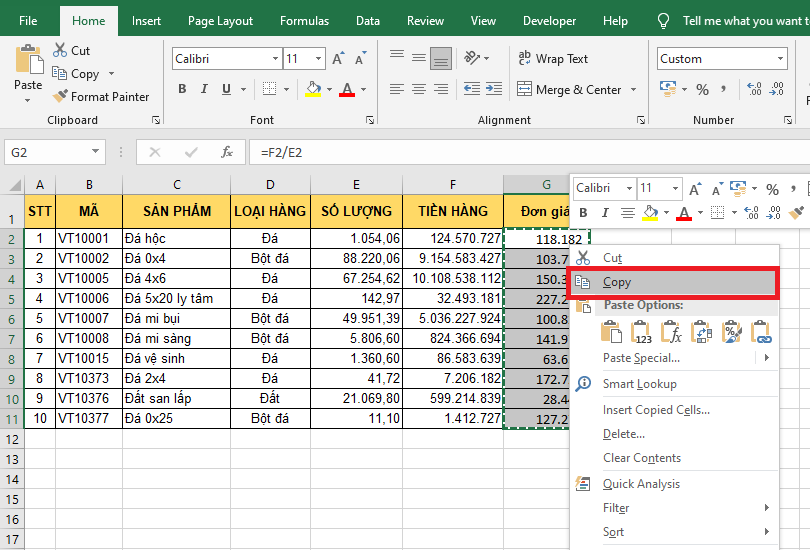Click the Insert Function fx button
Viewport: 810px width, 550px height.
click(x=227, y=153)
